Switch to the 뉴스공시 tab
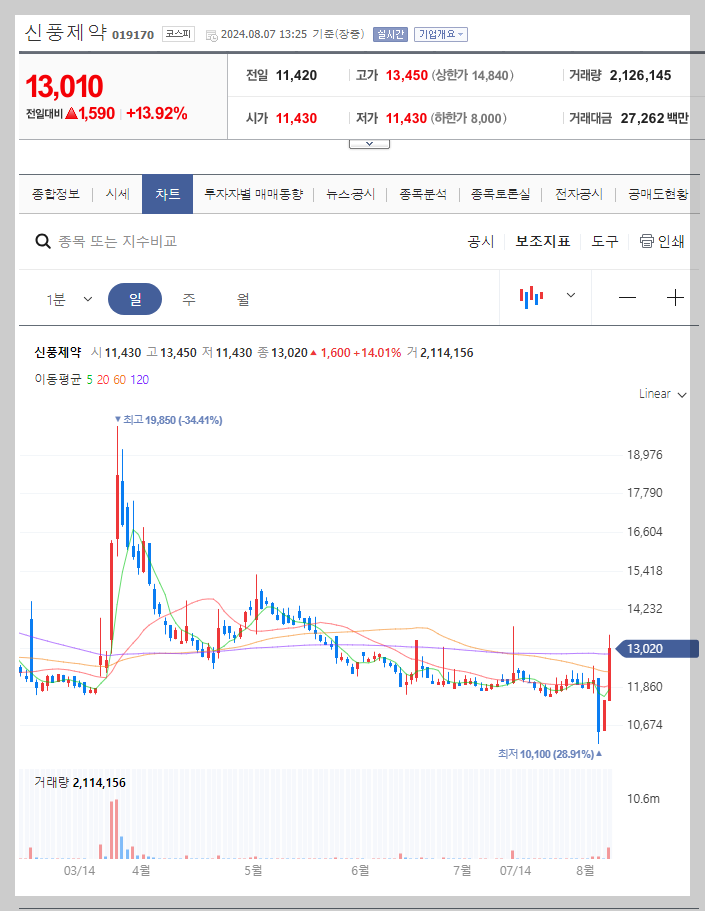The height and width of the screenshot is (911, 705). 349,194
